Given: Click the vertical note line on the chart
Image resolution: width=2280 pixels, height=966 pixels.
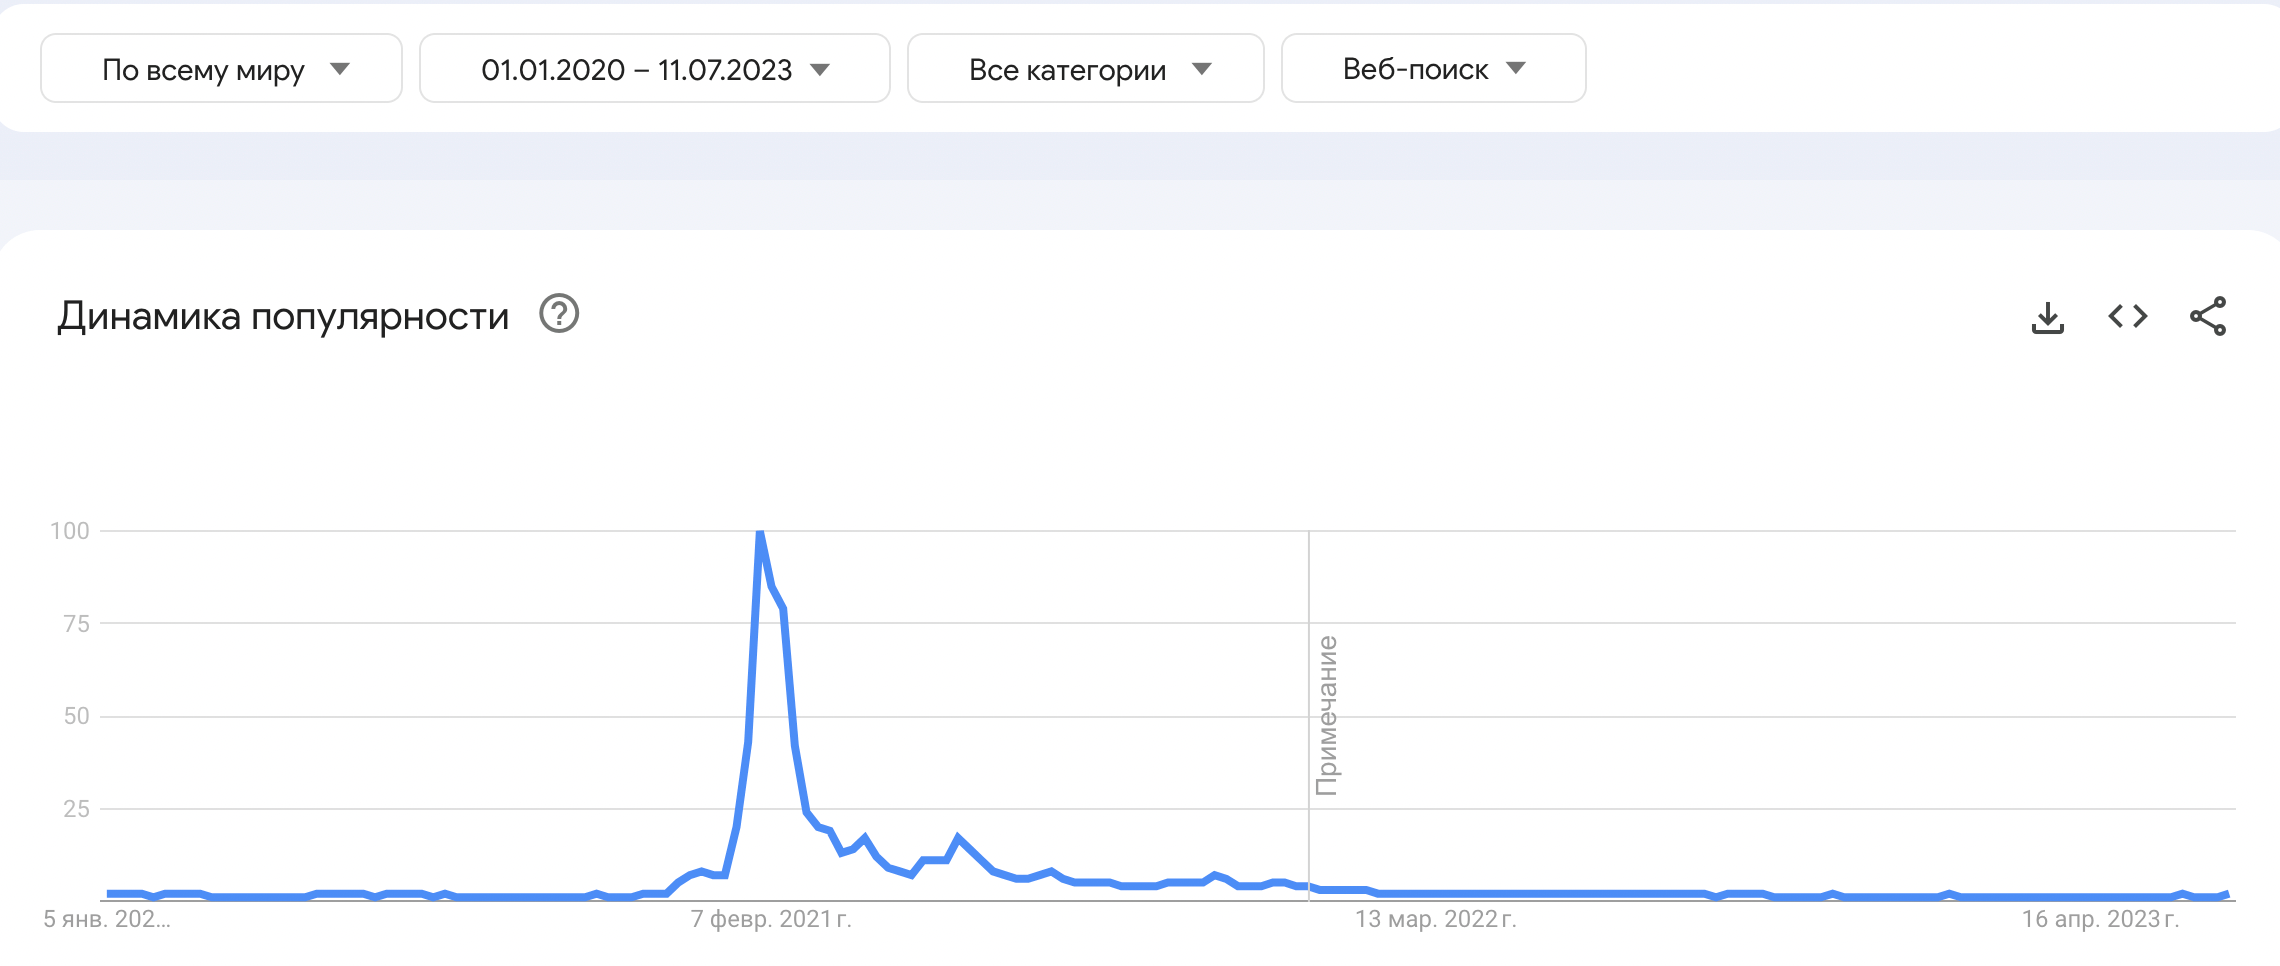Looking at the screenshot, I should pos(1309,600).
